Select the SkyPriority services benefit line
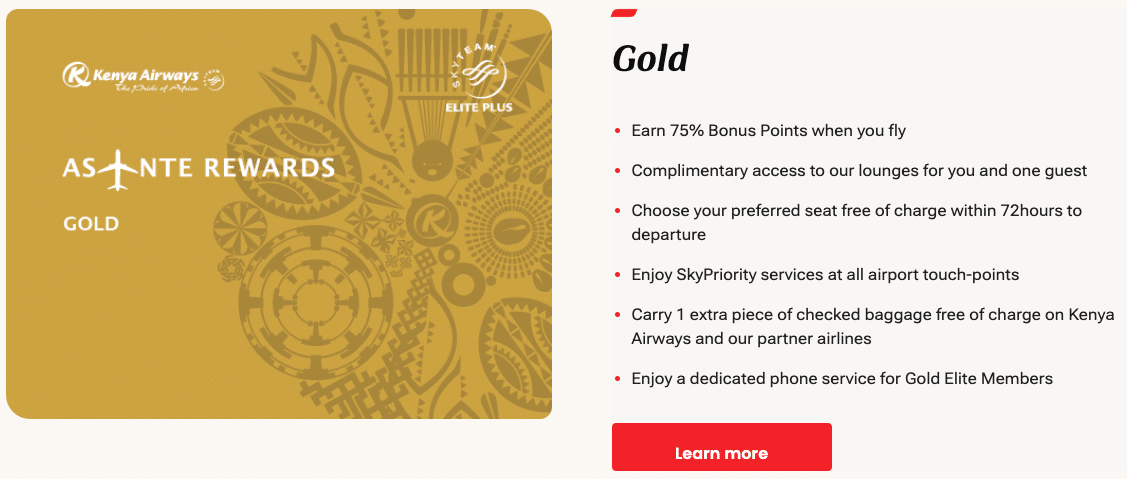This screenshot has width=1127, height=479. click(825, 274)
